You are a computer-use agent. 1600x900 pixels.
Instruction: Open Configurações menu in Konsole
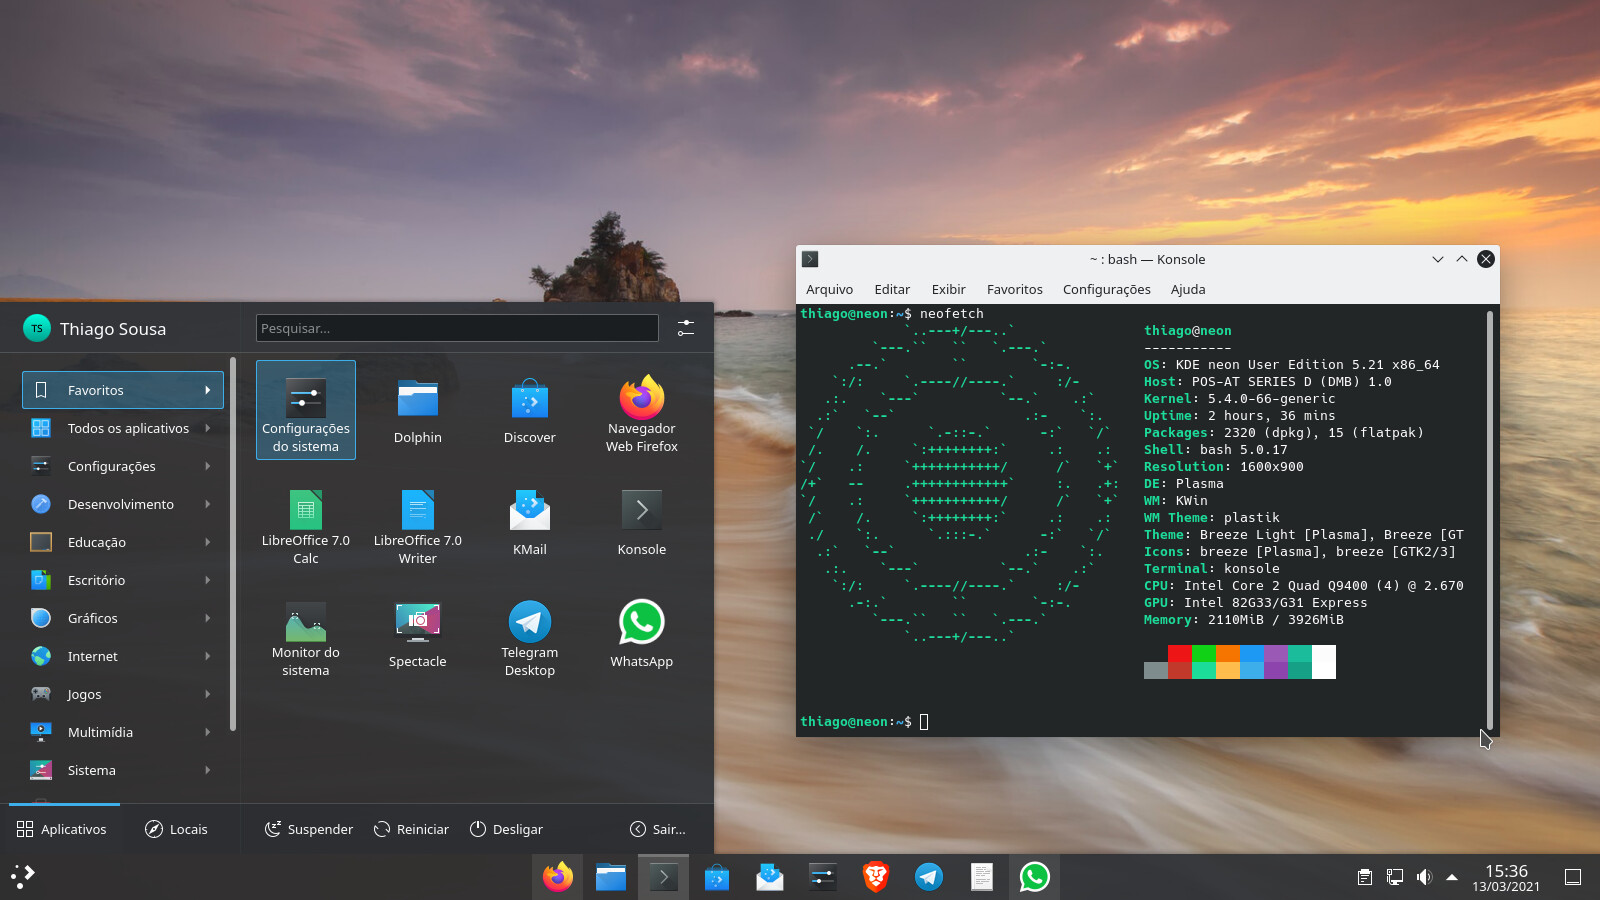pos(1106,289)
